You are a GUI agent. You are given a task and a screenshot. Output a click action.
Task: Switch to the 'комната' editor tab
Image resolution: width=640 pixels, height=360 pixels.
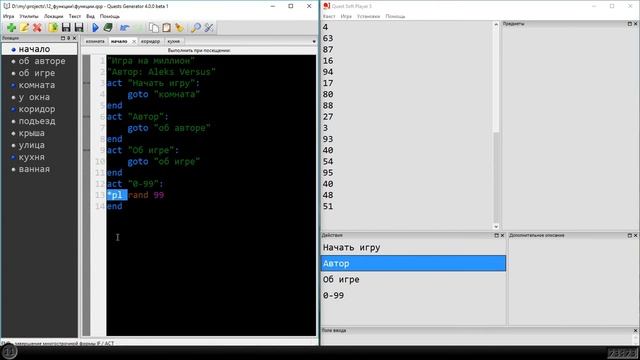[95, 42]
